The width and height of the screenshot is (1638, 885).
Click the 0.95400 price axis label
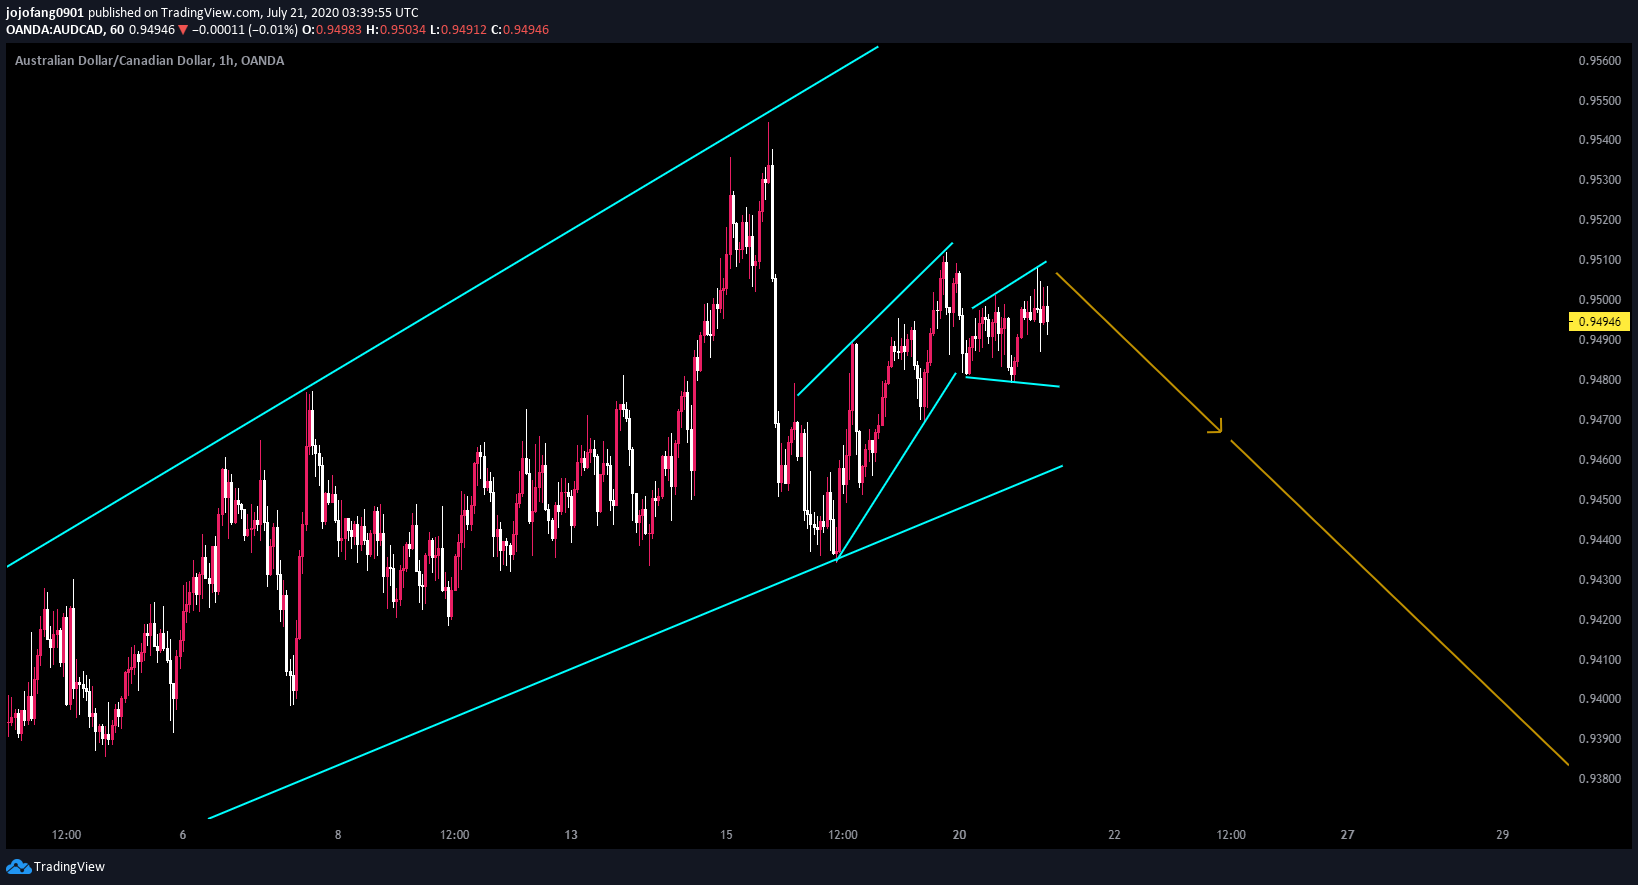click(x=1599, y=140)
